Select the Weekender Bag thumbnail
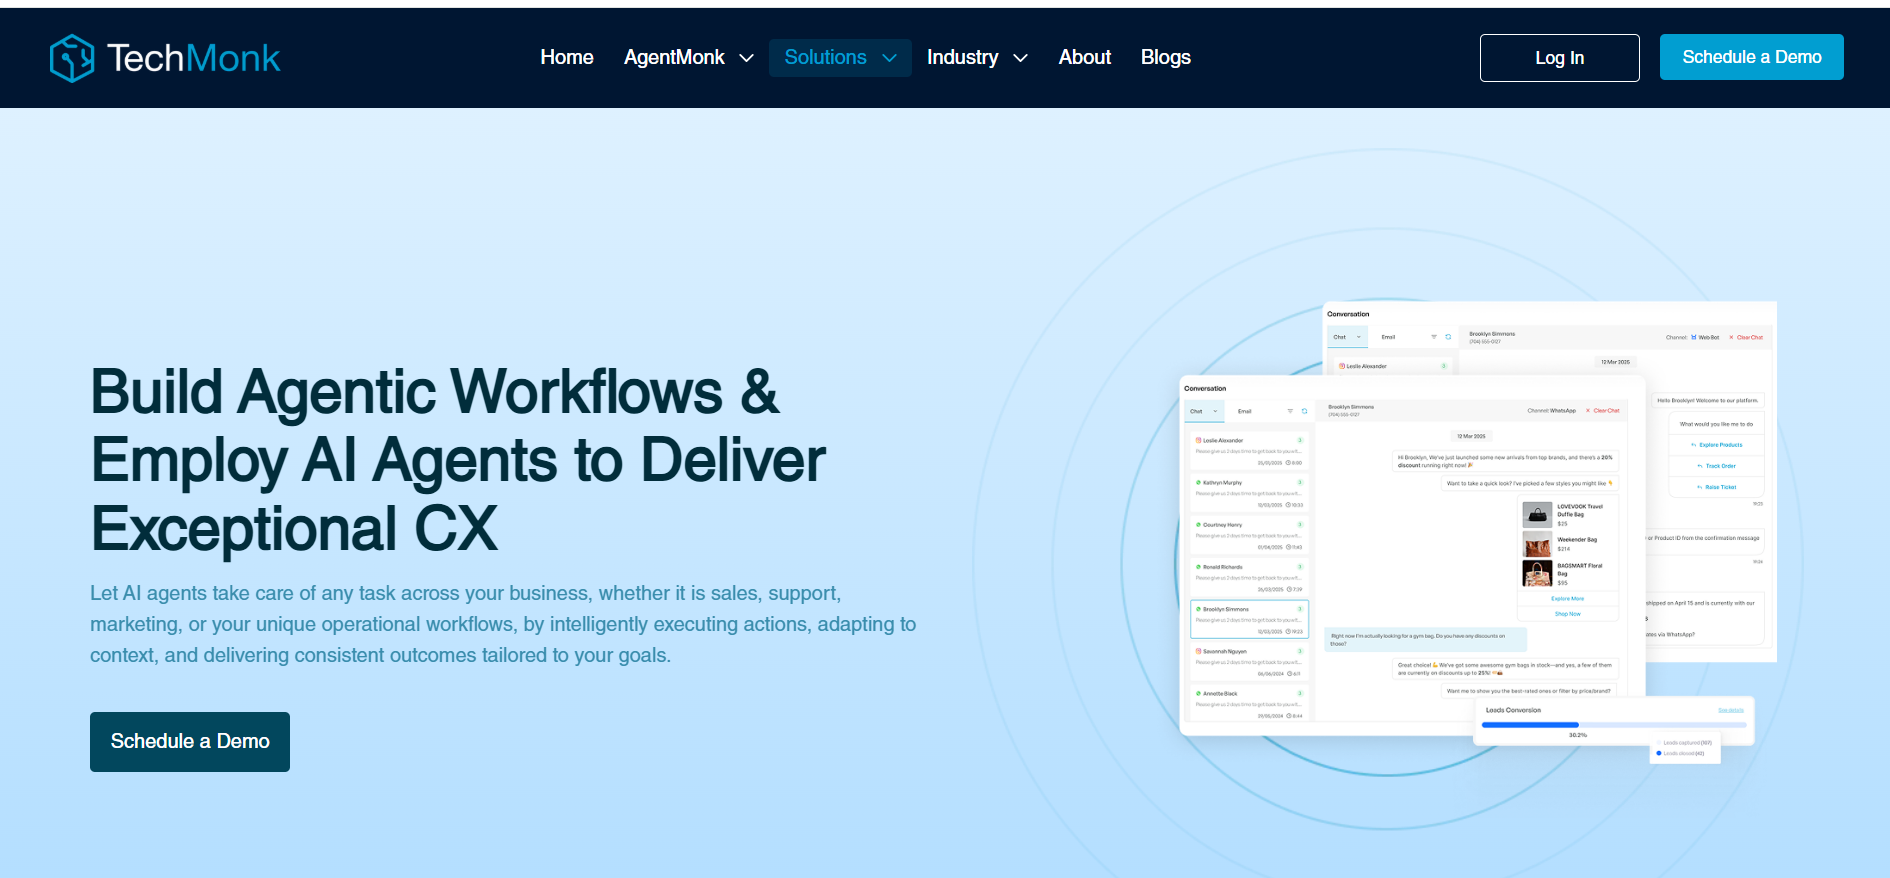Screen dimensions: 1890x878 pos(1537,544)
